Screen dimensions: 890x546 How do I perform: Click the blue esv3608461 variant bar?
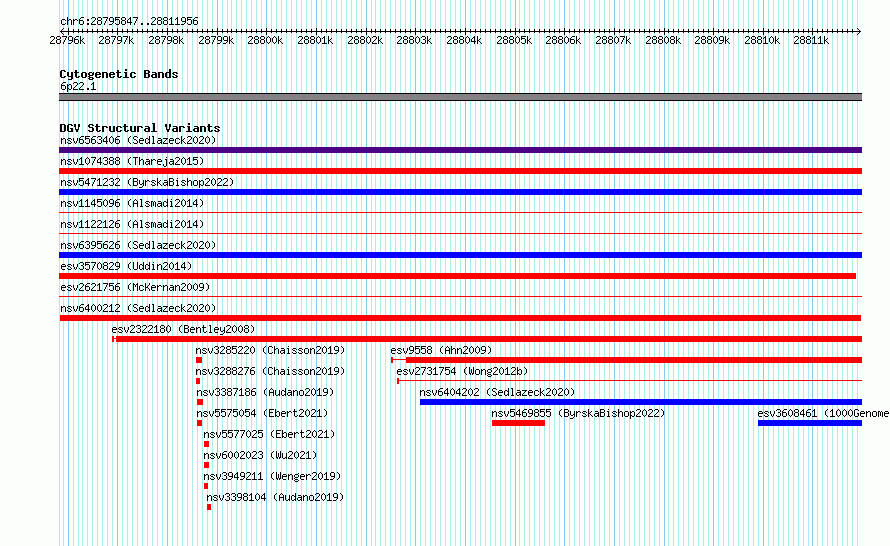click(810, 423)
